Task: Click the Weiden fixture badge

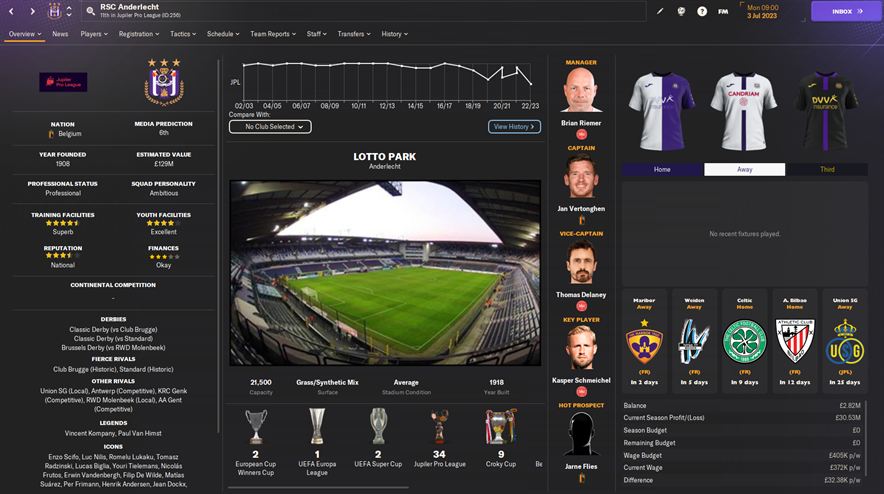Action: [694, 341]
